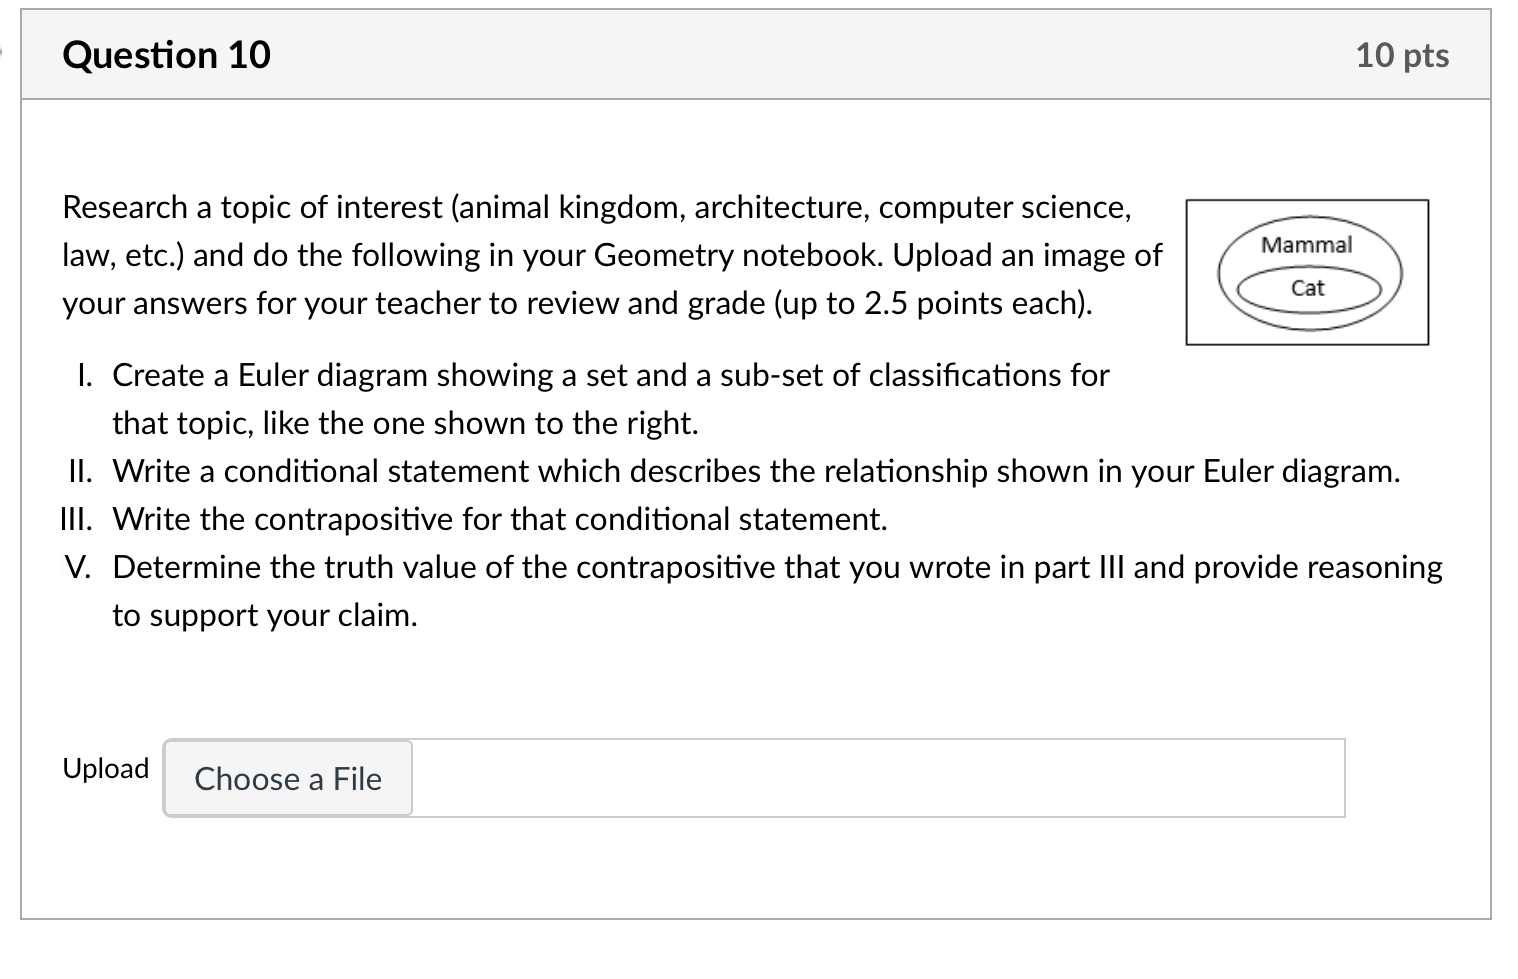
Task: Click the 'Research a topic of interest' paragraph
Action: [x=612, y=255]
